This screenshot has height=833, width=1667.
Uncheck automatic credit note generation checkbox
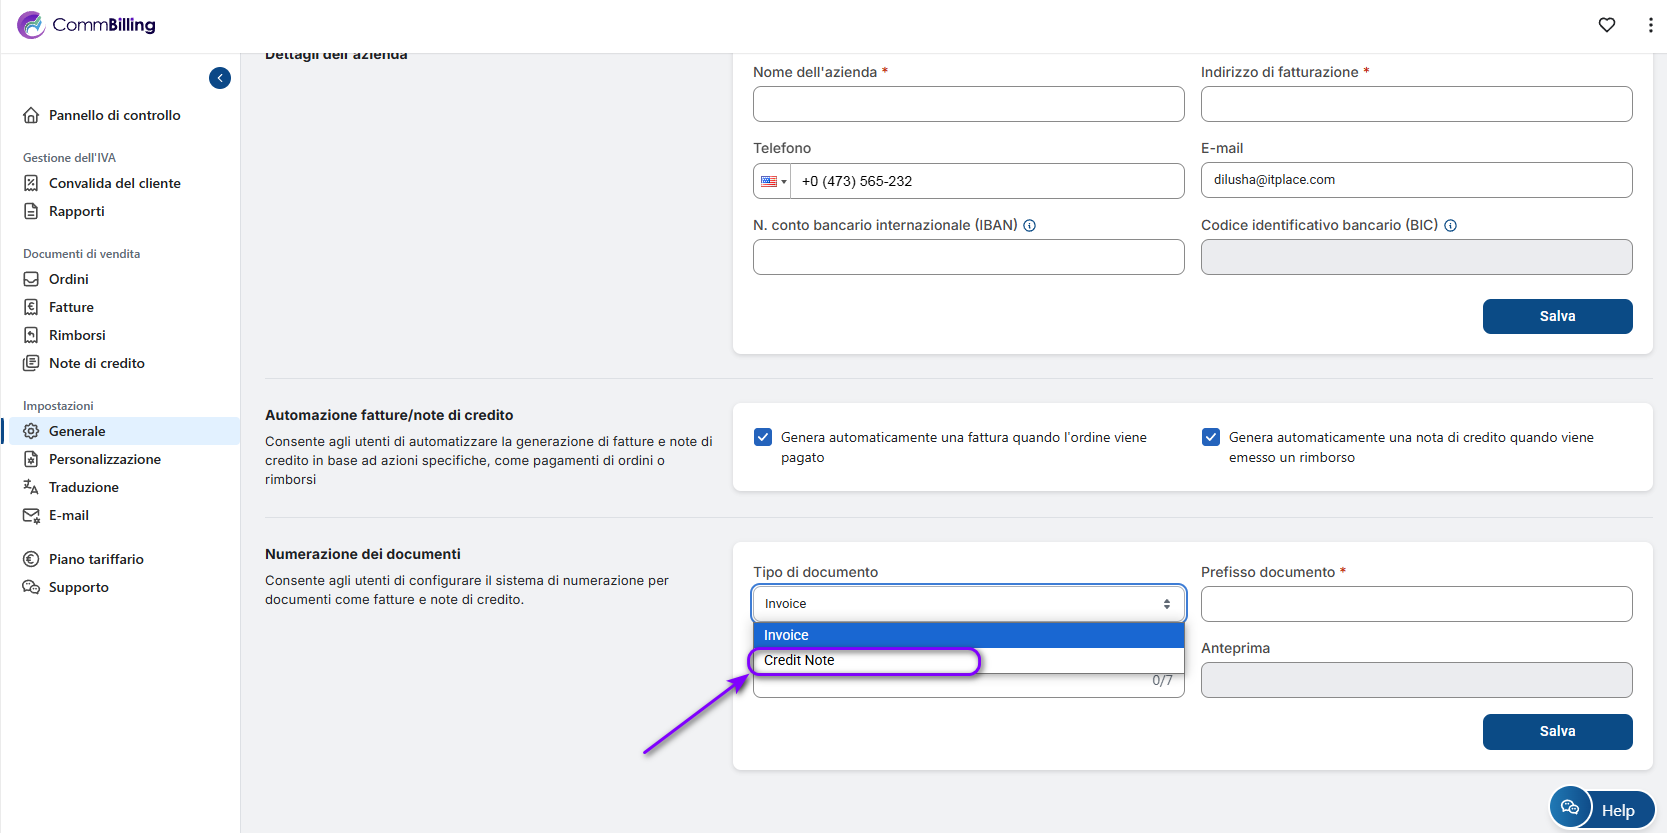(1211, 437)
